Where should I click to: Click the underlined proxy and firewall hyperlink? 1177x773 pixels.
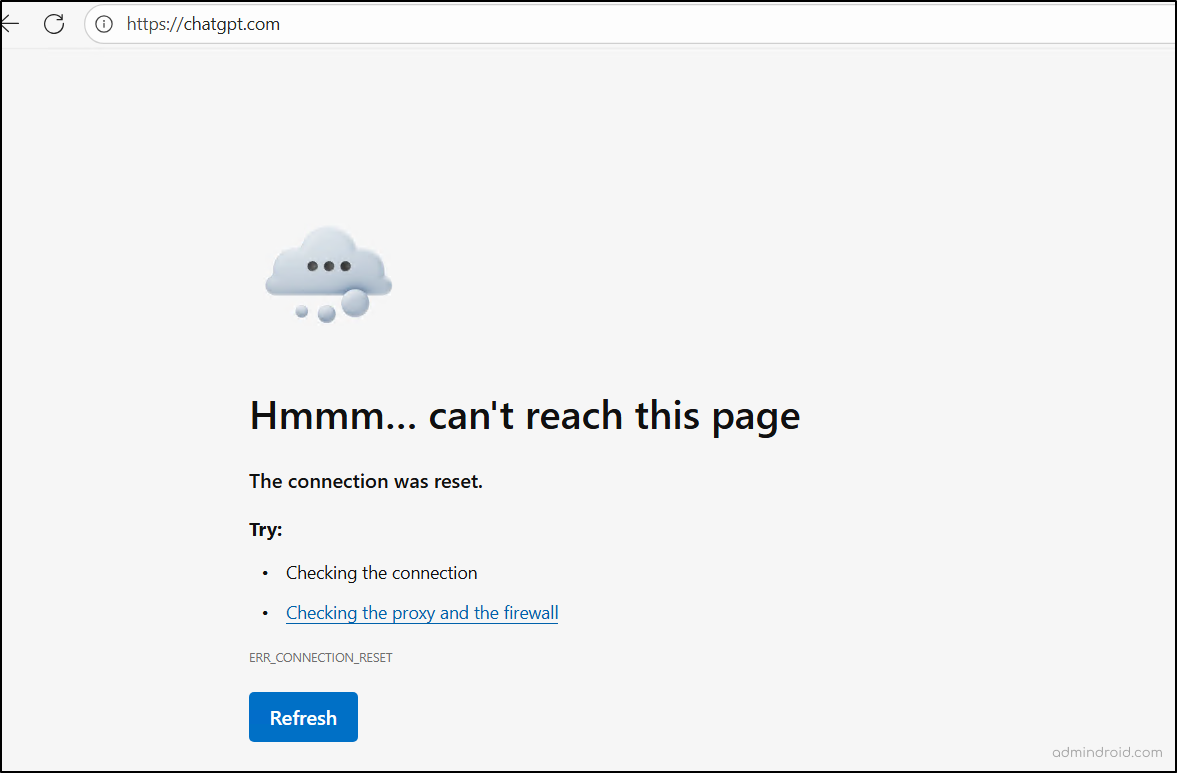(421, 612)
